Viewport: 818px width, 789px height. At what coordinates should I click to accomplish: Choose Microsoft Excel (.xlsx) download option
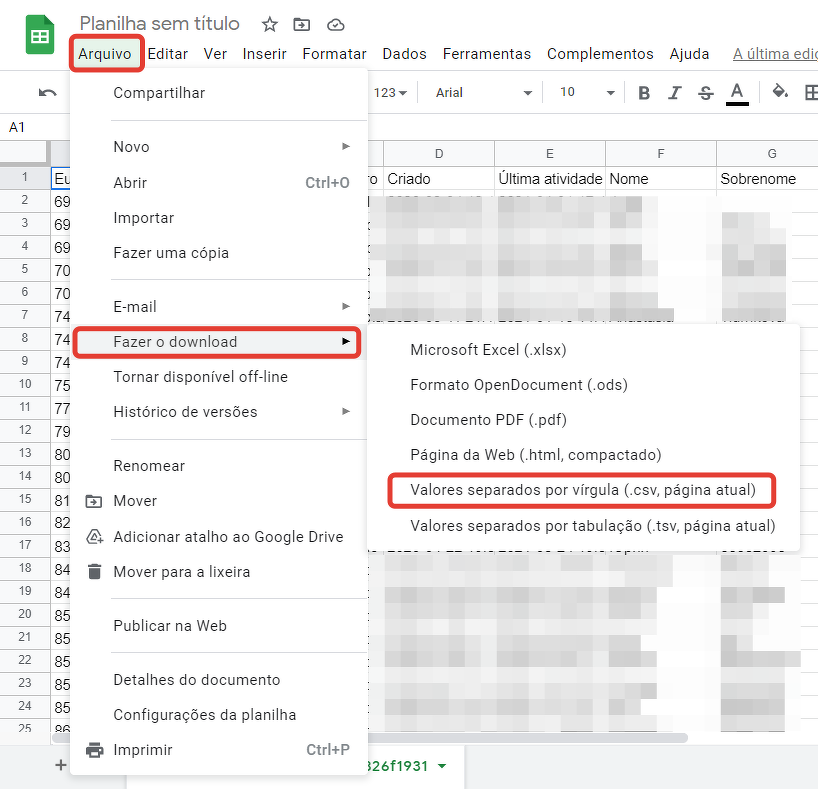pyautogui.click(x=488, y=350)
